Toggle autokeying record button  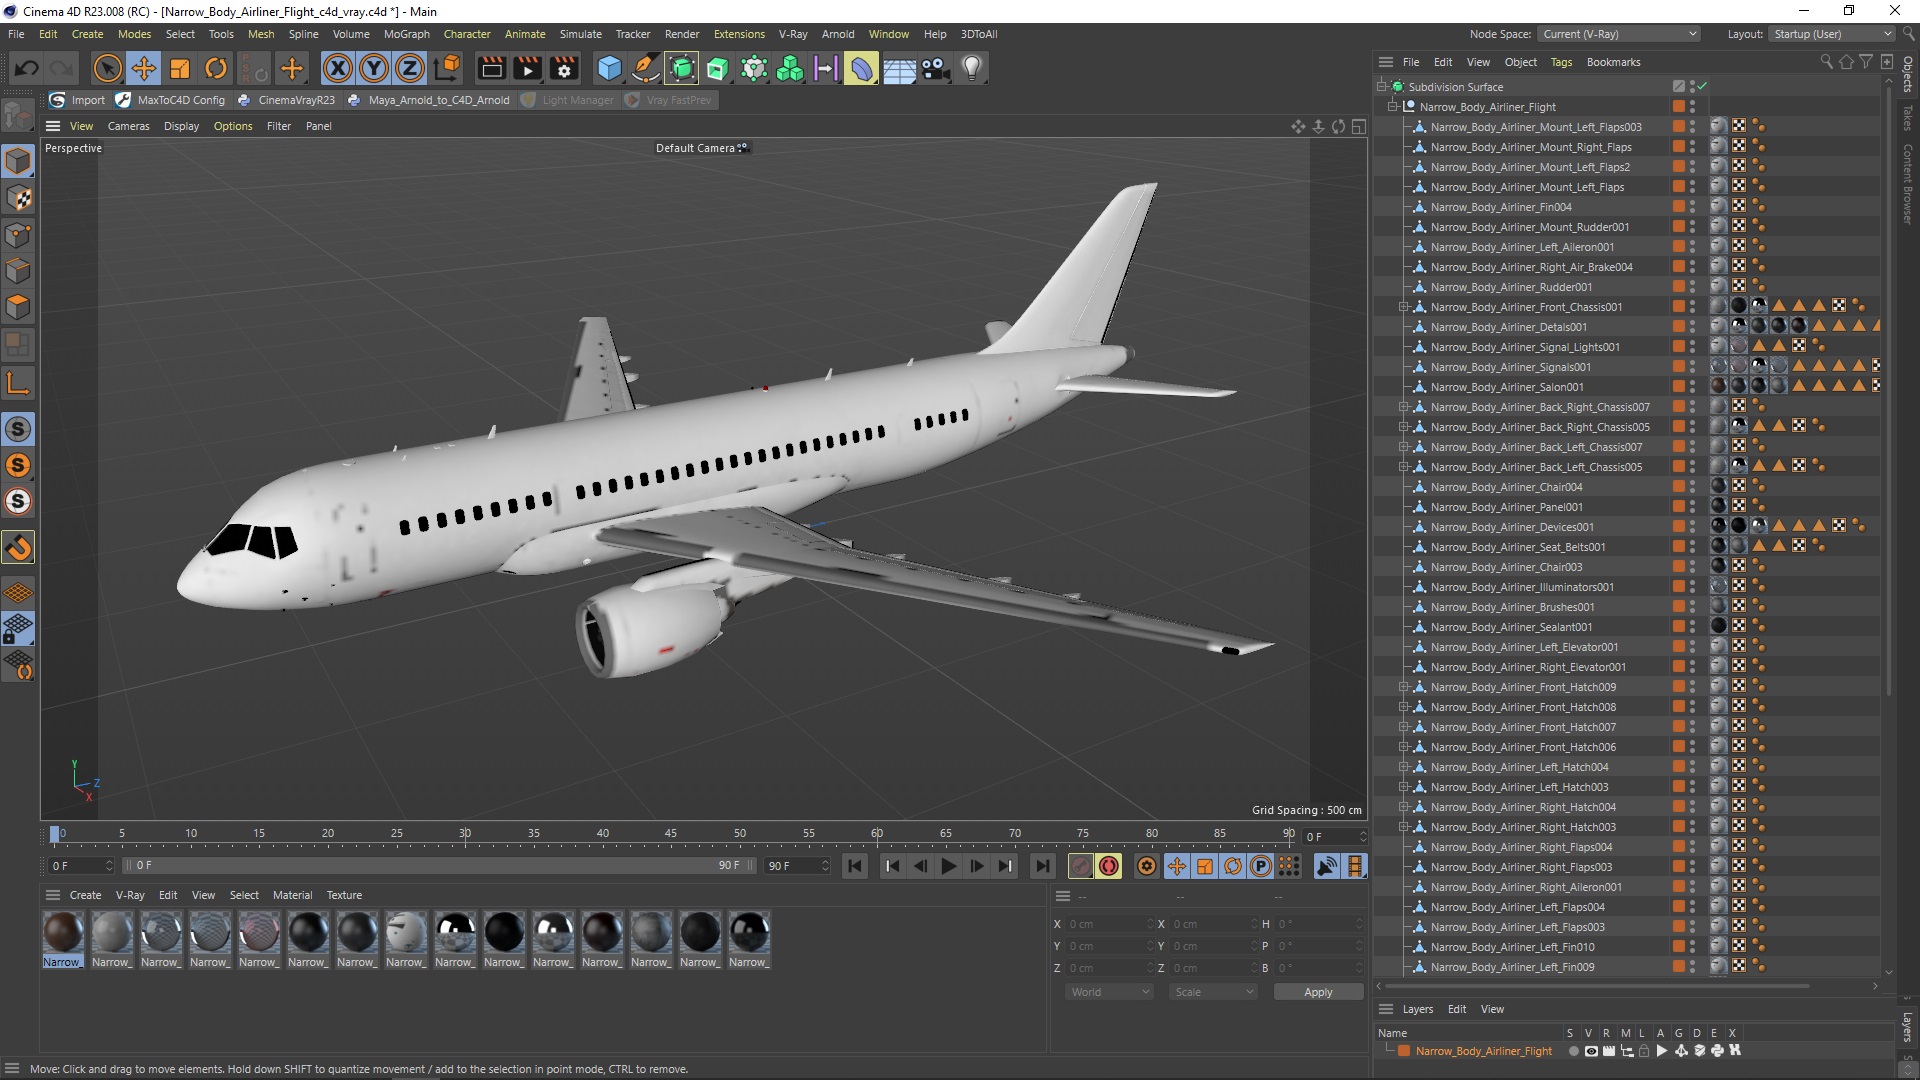click(1109, 866)
